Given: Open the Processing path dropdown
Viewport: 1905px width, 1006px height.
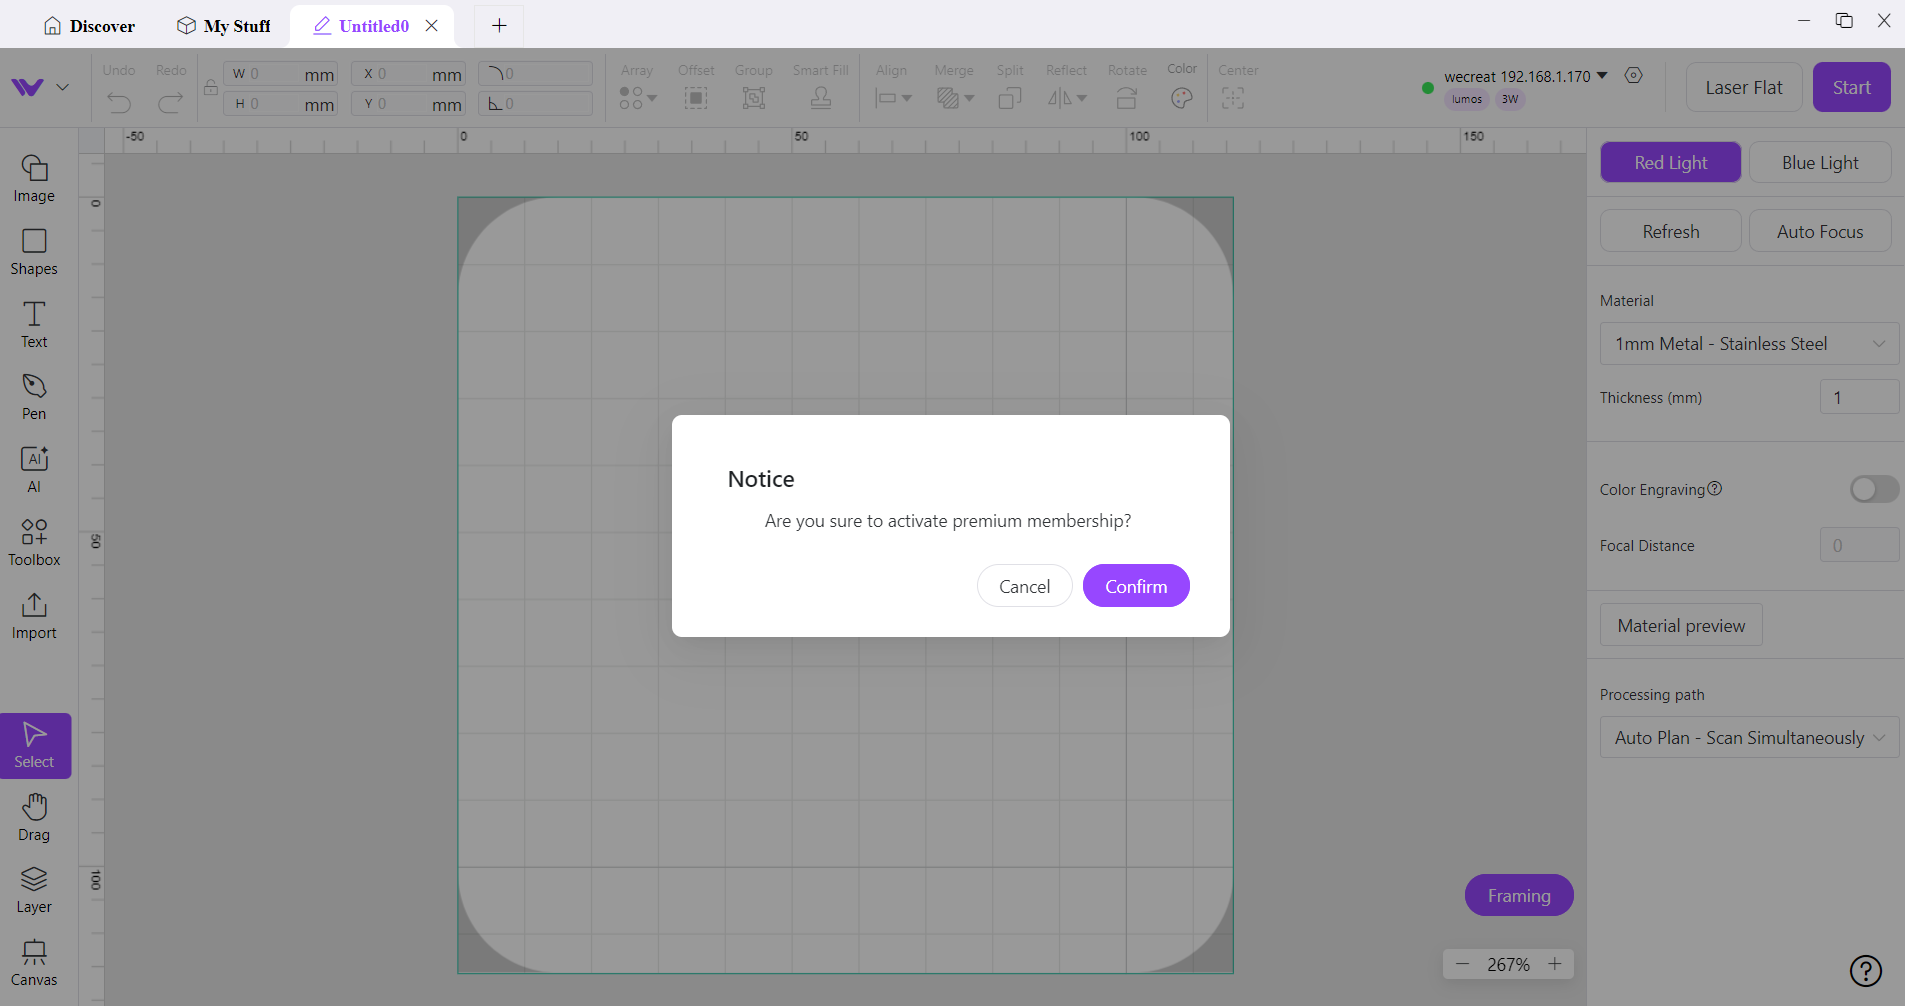Looking at the screenshot, I should click(x=1748, y=738).
